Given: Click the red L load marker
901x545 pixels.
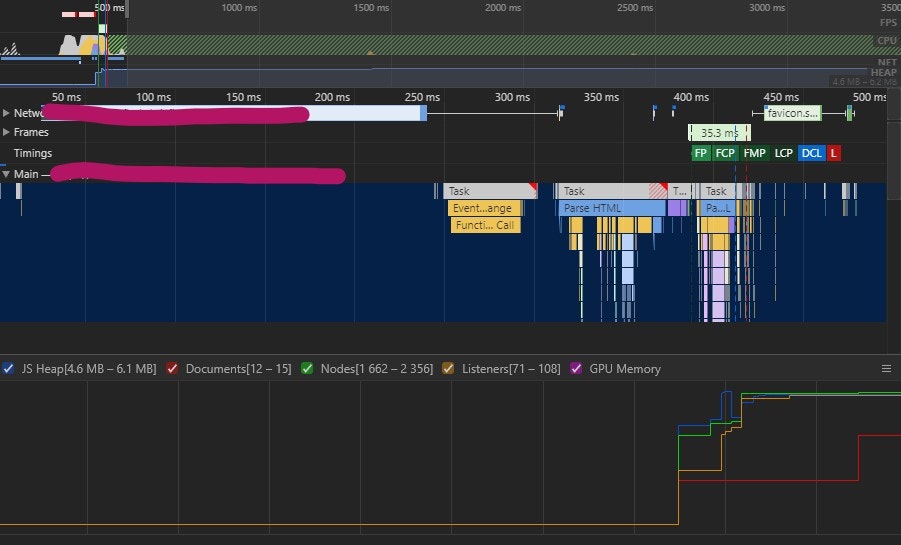Looking at the screenshot, I should click(834, 153).
